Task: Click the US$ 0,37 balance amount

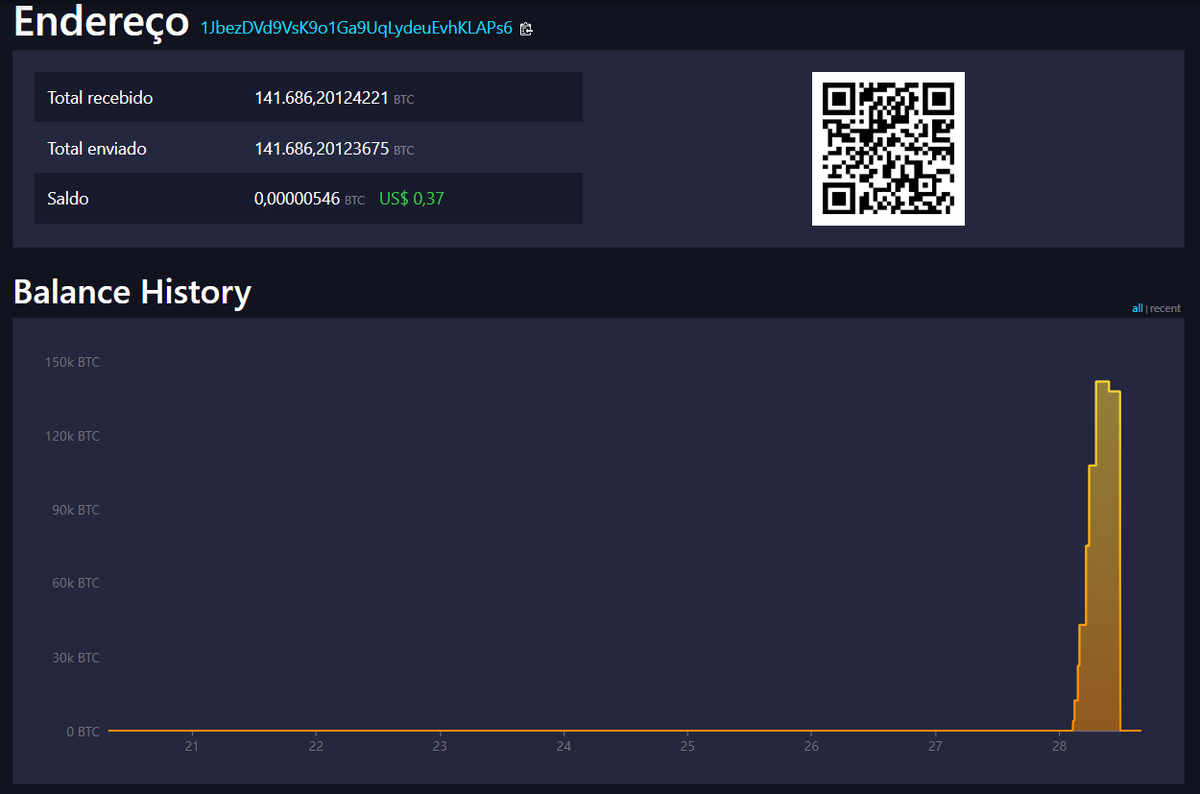Action: tap(411, 199)
